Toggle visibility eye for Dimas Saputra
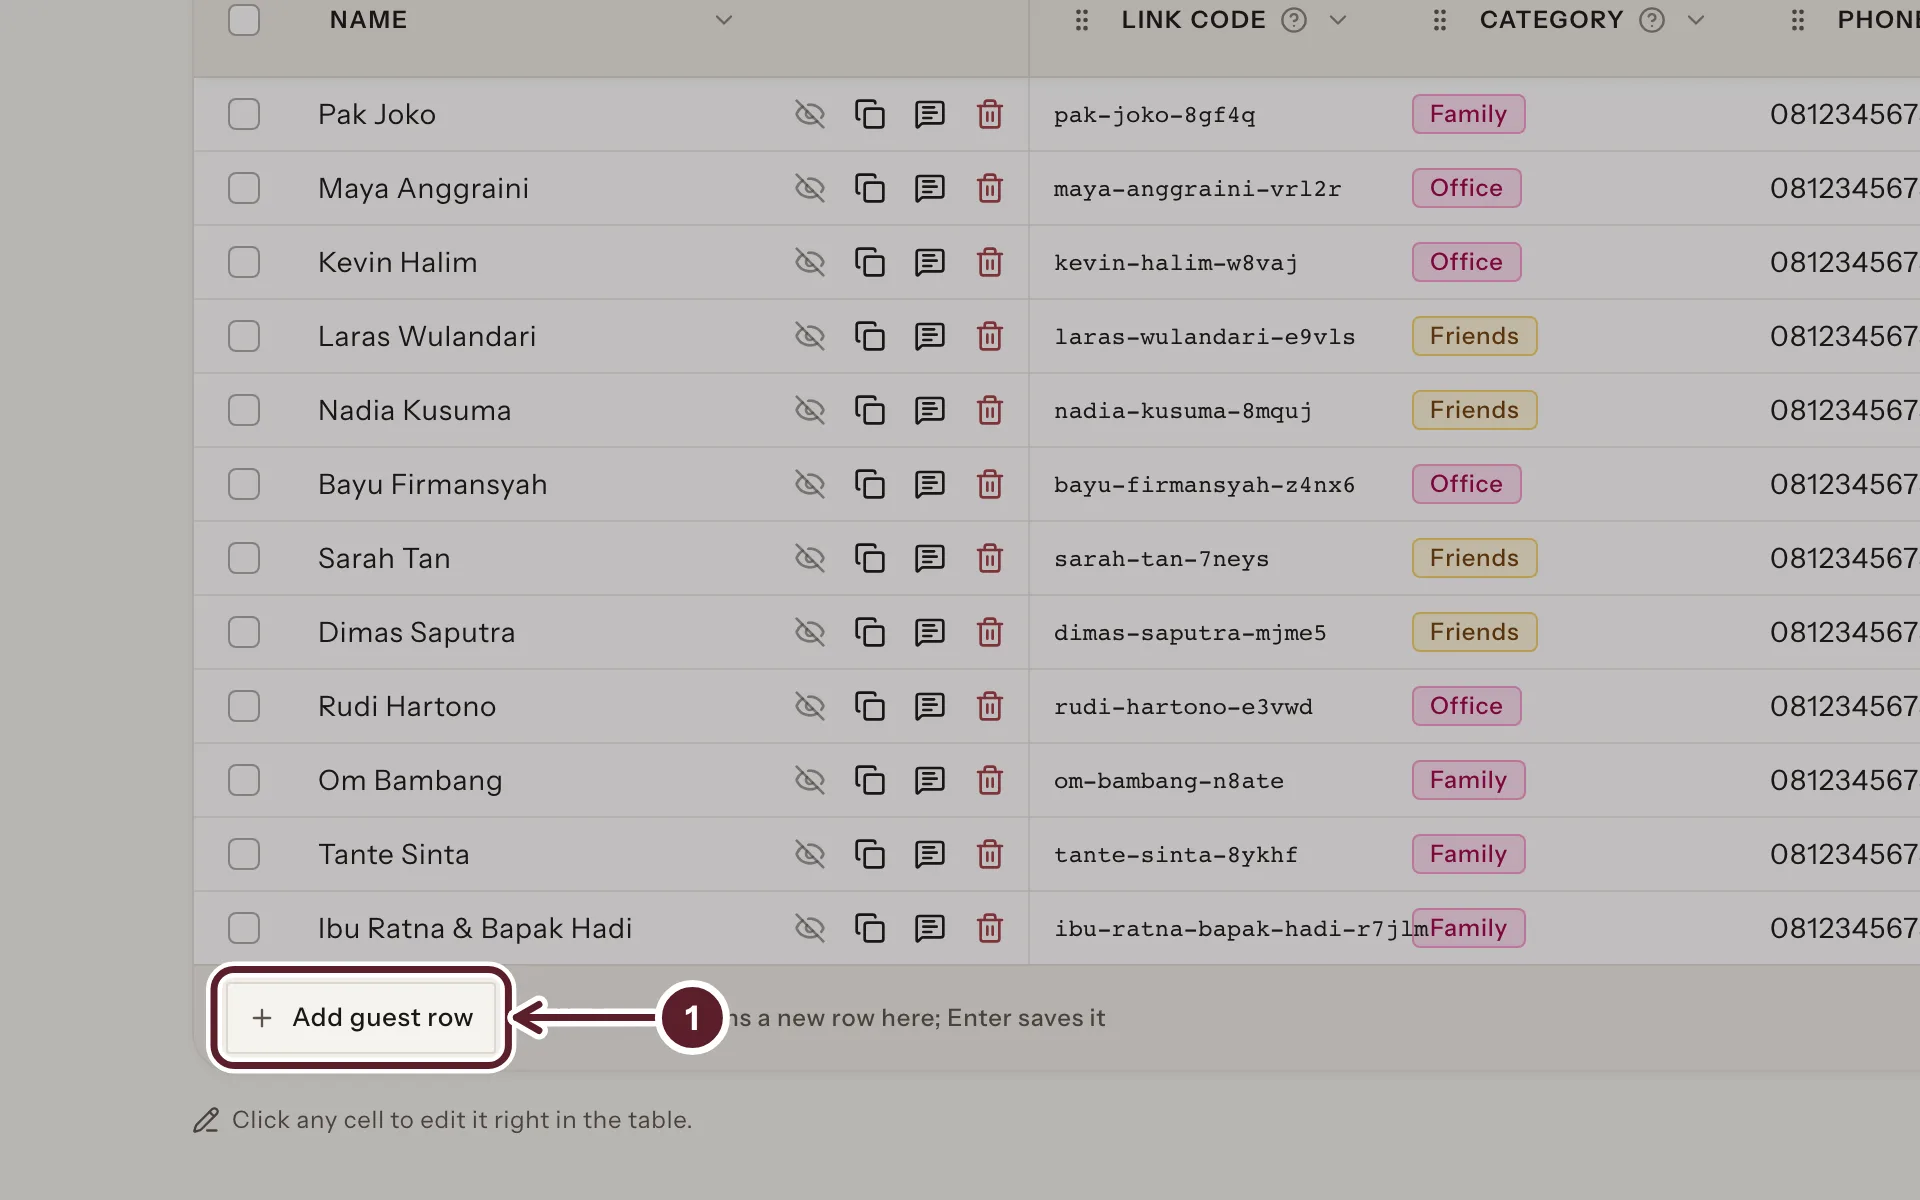The width and height of the screenshot is (1920, 1200). [809, 632]
